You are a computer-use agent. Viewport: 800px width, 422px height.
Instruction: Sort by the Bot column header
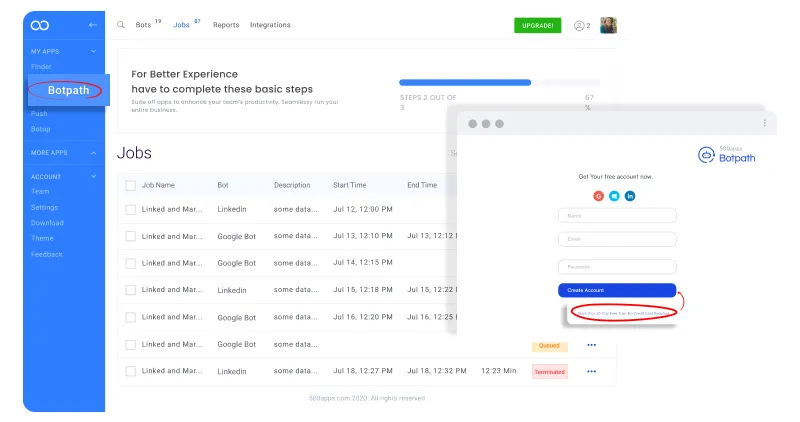pos(223,185)
